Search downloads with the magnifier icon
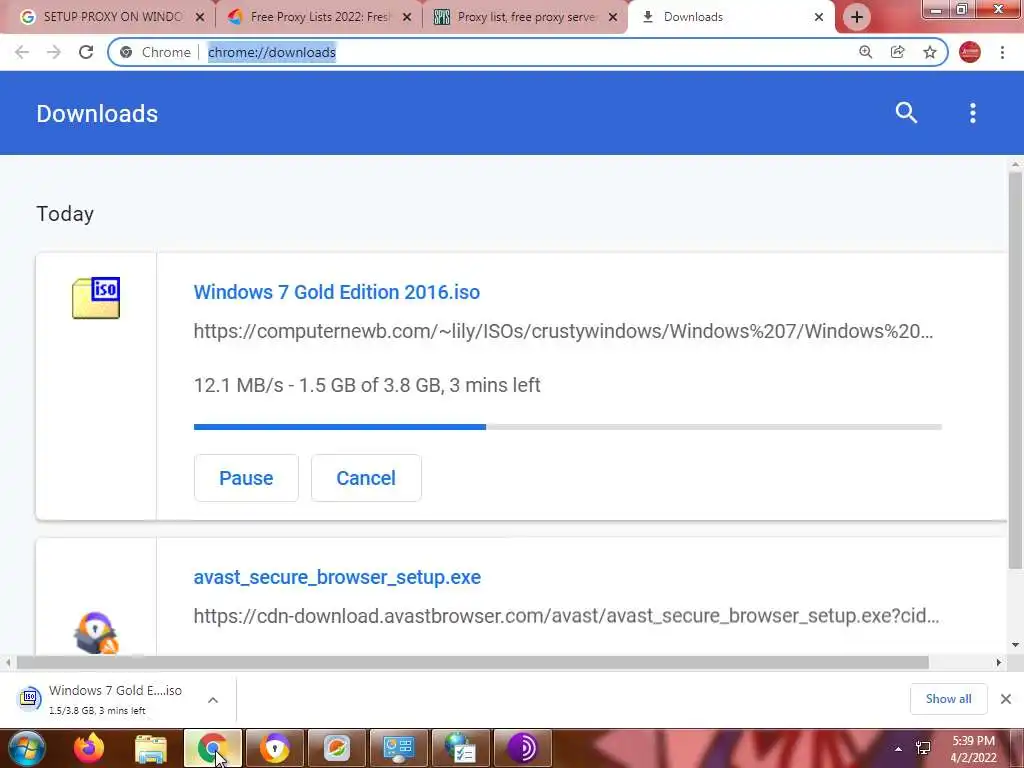 [906, 113]
